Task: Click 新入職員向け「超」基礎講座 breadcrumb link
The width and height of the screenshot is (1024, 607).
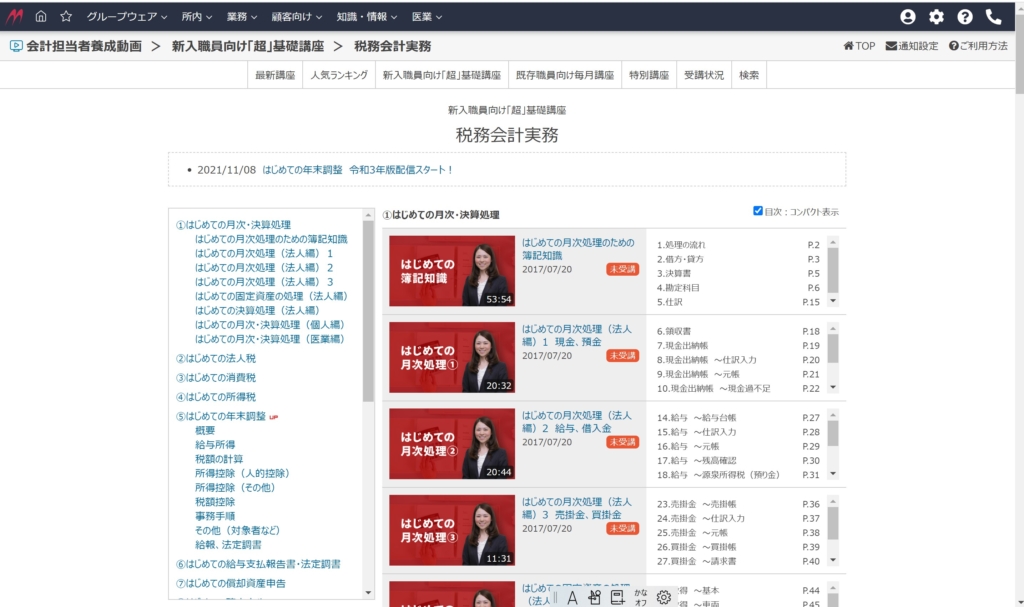Action: (248, 46)
